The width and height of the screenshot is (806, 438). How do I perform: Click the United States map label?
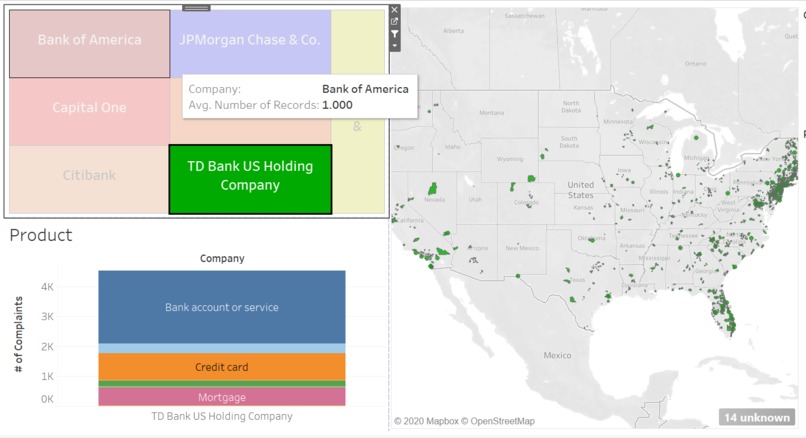click(580, 190)
